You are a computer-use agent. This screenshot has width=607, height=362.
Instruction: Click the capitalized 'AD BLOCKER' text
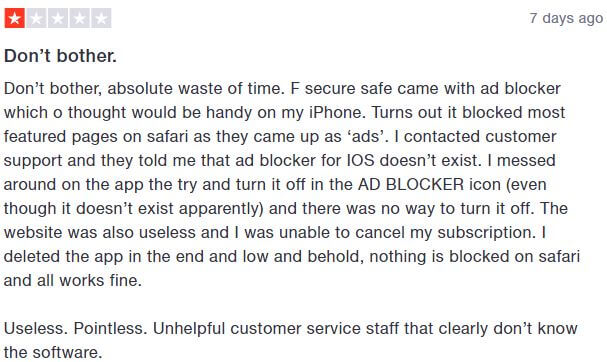[x=411, y=185]
